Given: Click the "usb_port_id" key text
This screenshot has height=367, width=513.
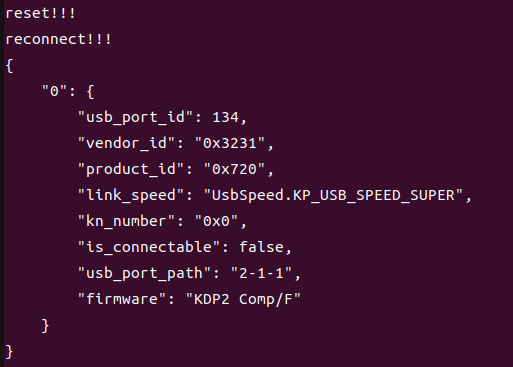Looking at the screenshot, I should click(135, 117).
